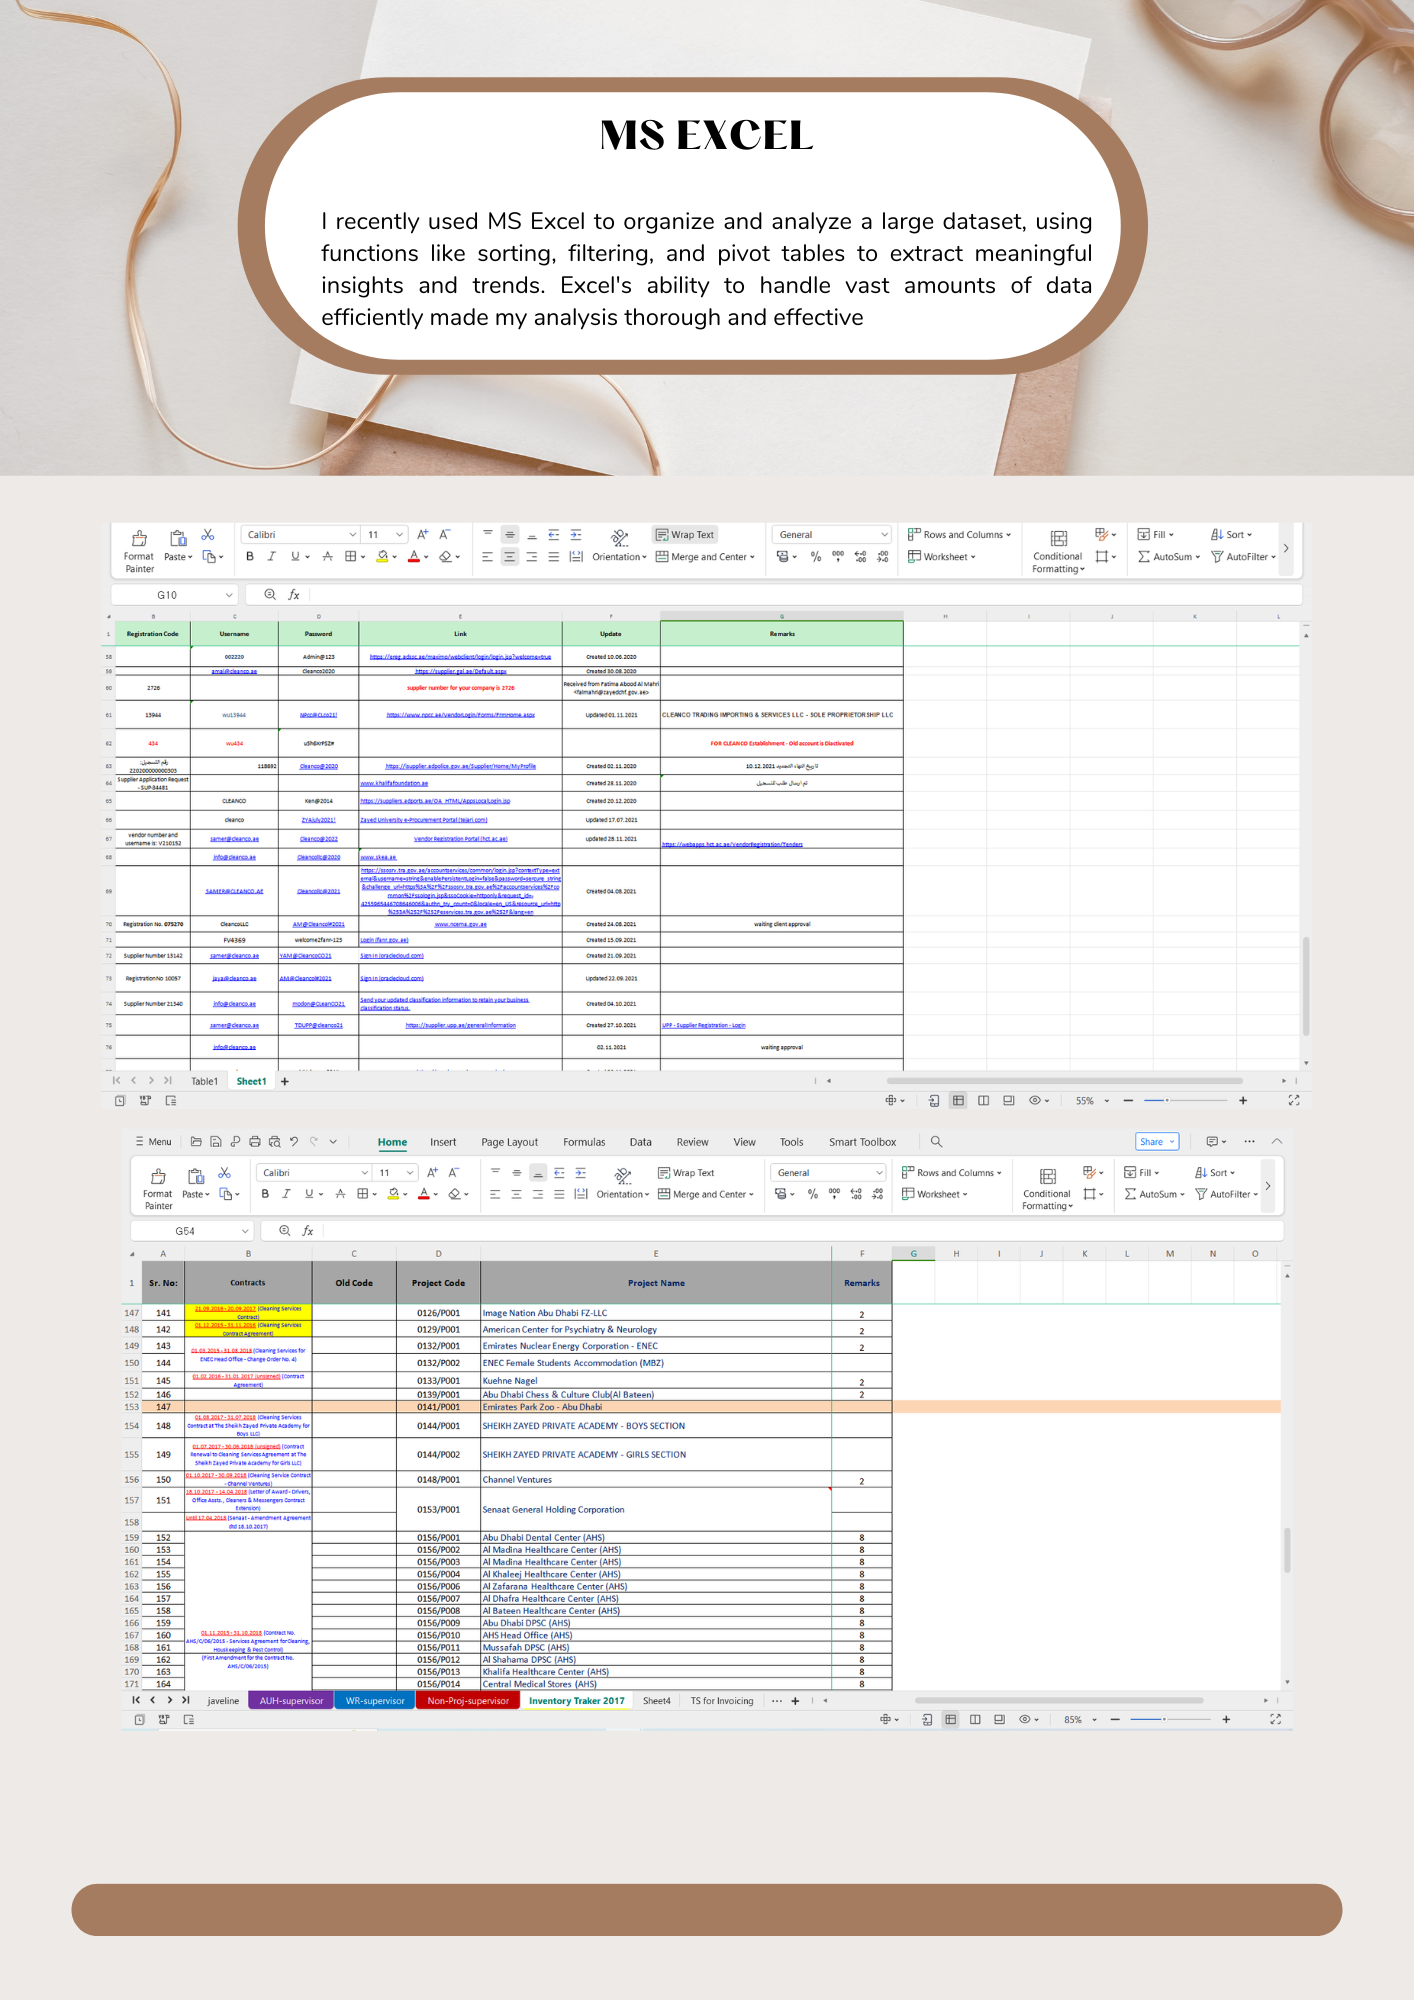Click the fx insert function icon beside G54

(308, 1231)
